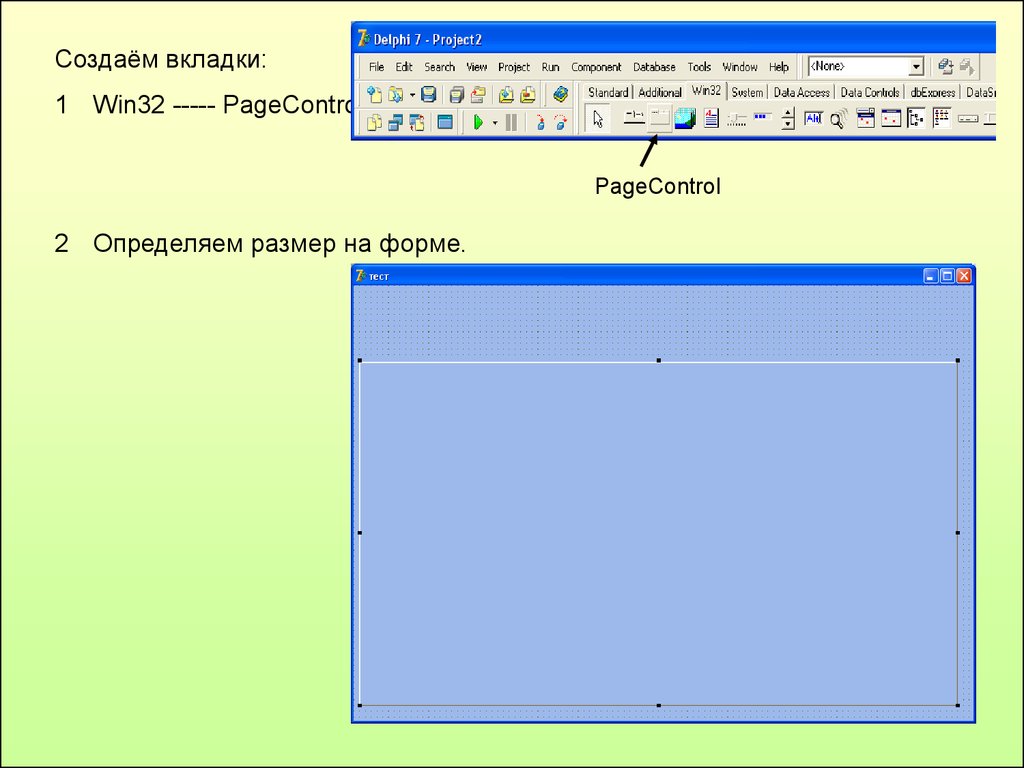Viewport: 1024px width, 768px height.
Task: Click the Trace Into debug icon
Action: (x=540, y=122)
